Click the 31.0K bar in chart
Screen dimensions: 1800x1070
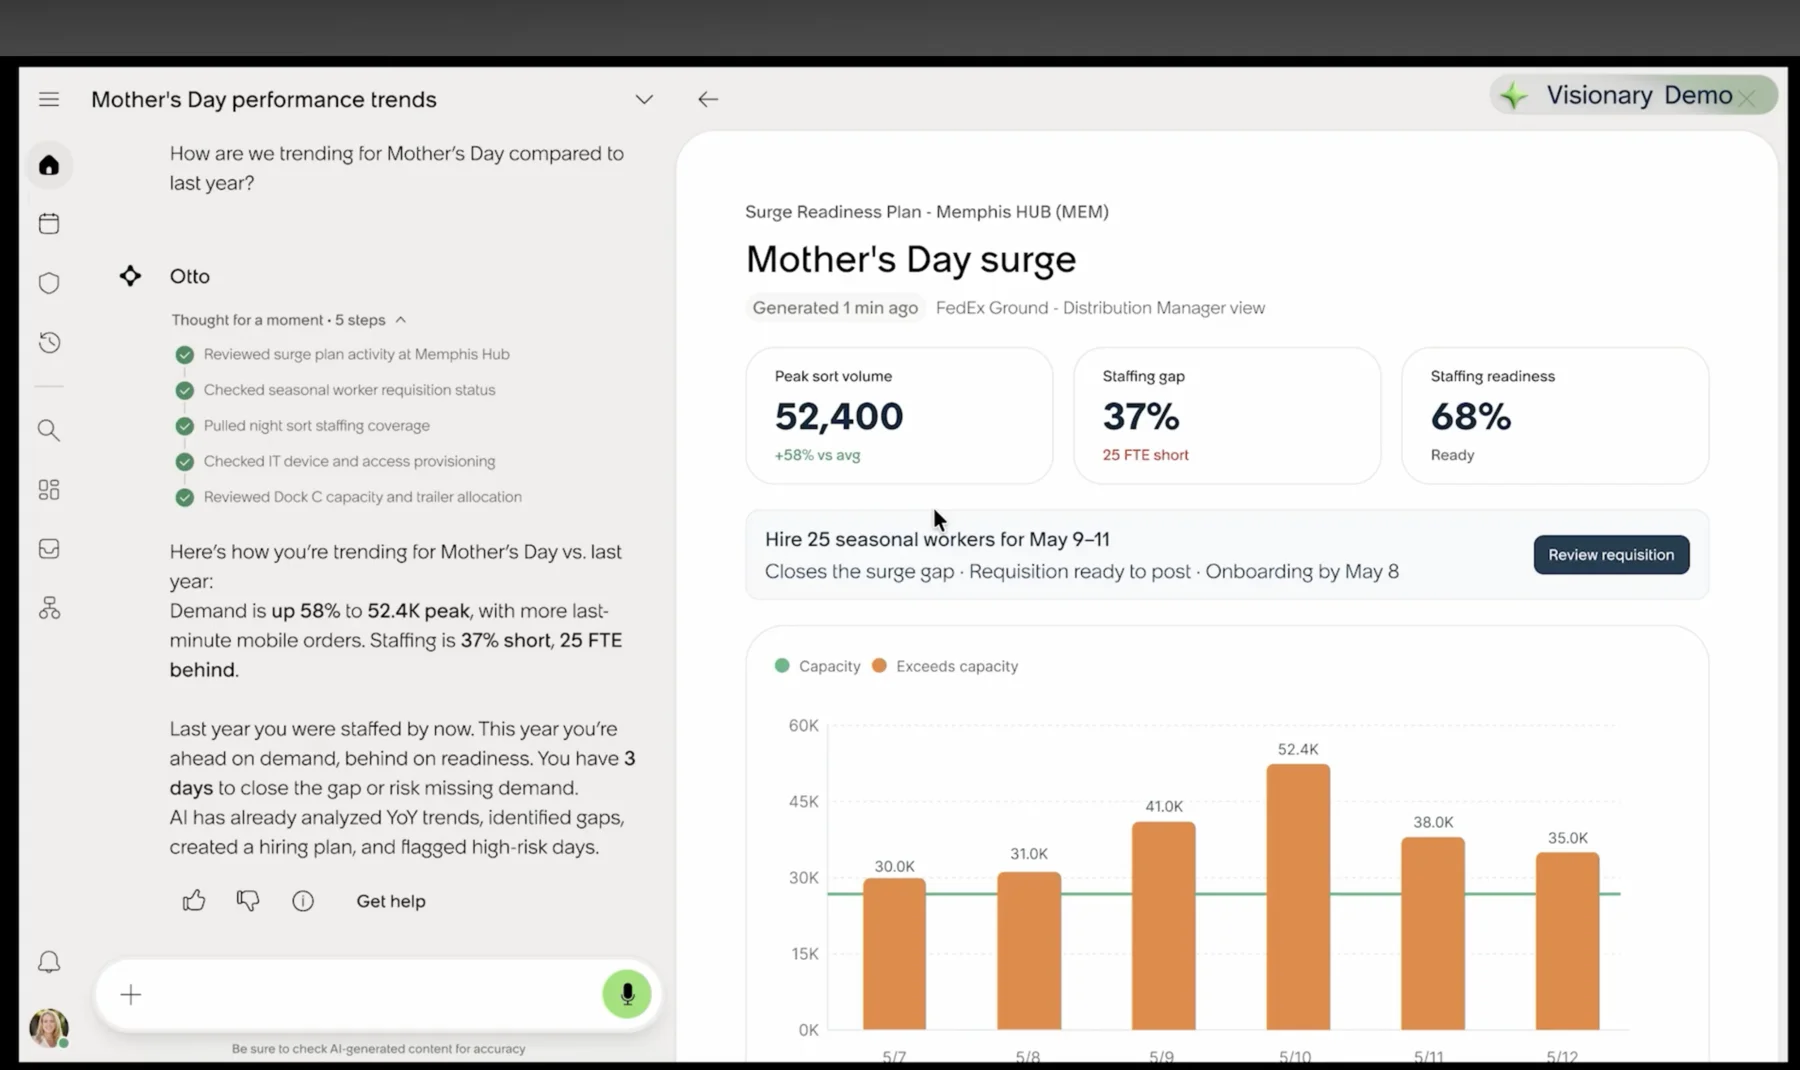(x=1029, y=951)
